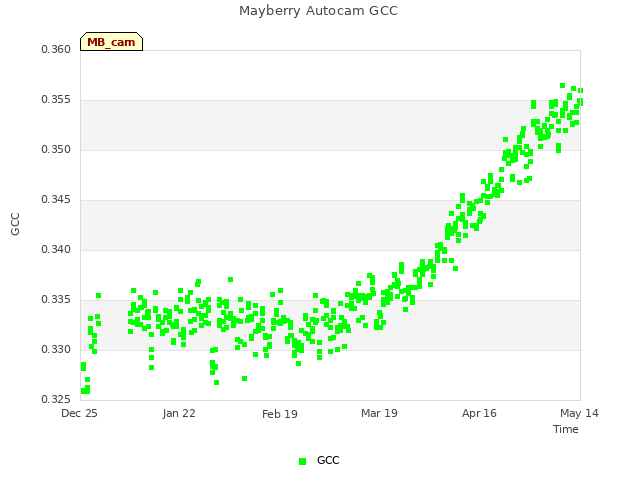640x480 pixels.
Task: Click the green GCC legend swatch
Action: coord(302,461)
